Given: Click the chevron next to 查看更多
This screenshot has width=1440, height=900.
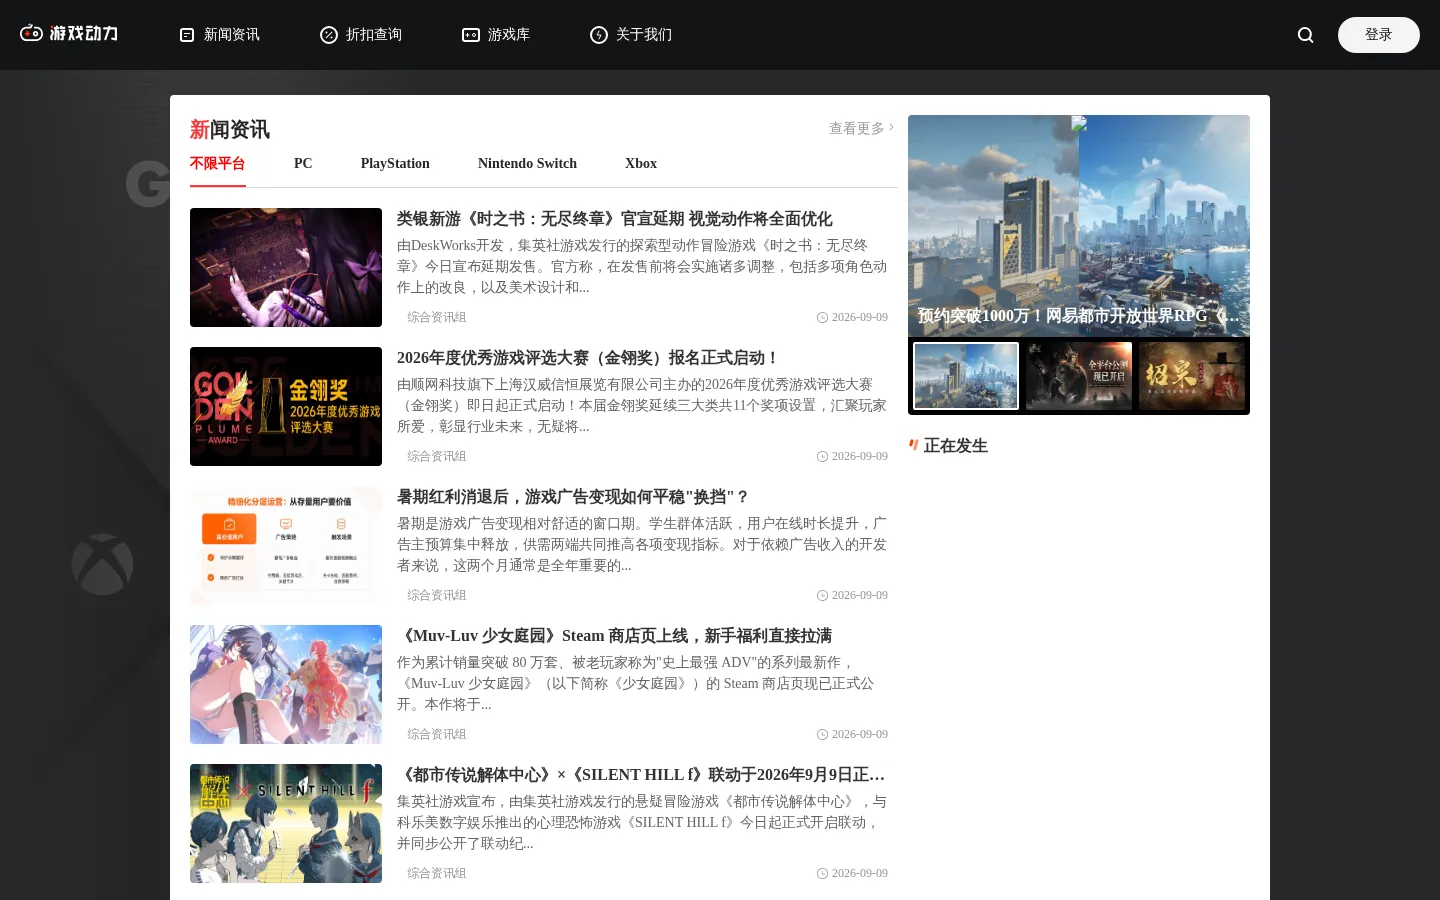Looking at the screenshot, I should 891,127.
